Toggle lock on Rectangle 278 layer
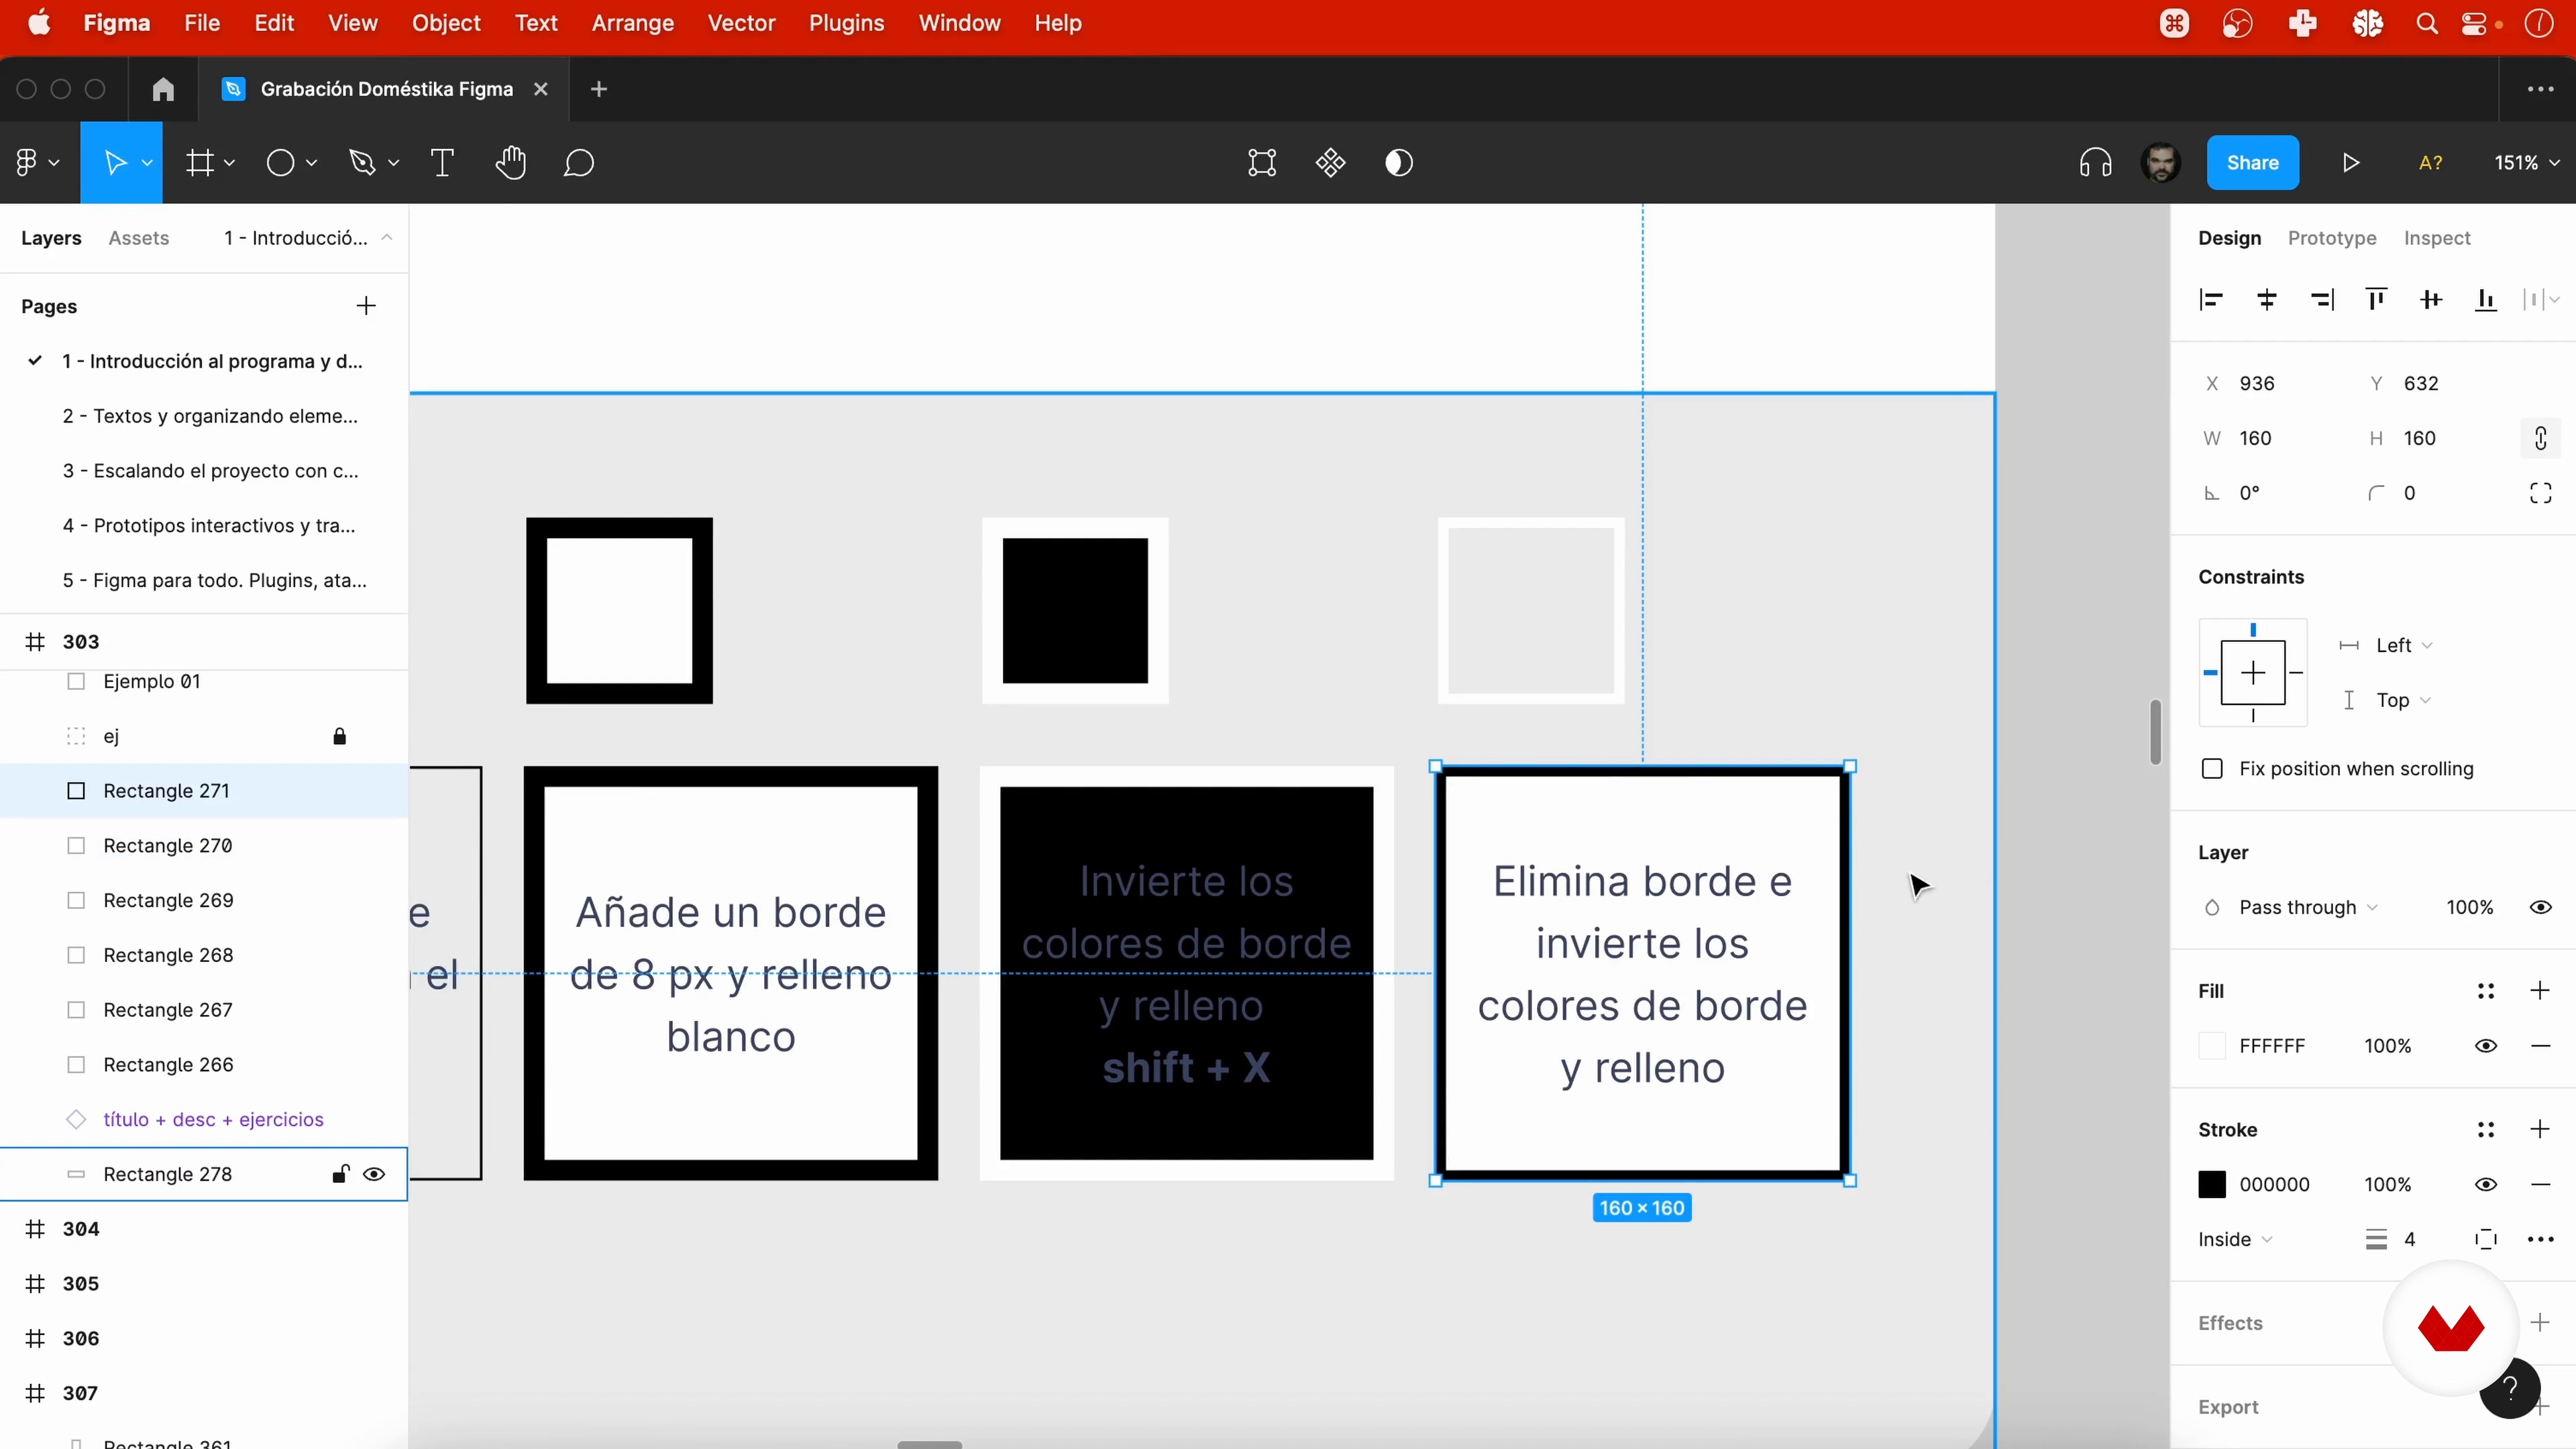Viewport: 2576px width, 1449px height. click(340, 1175)
